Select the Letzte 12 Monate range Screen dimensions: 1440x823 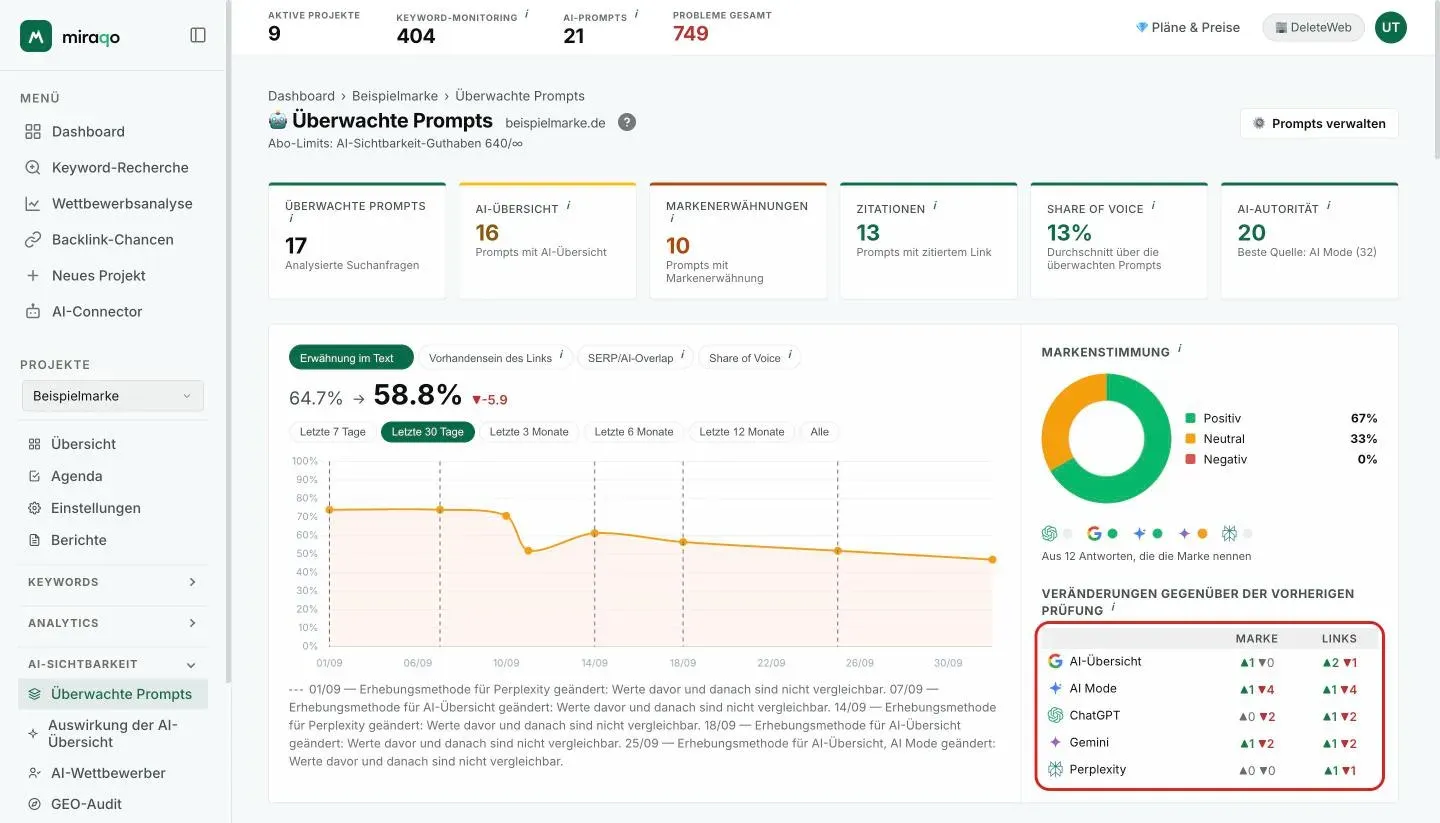742,432
